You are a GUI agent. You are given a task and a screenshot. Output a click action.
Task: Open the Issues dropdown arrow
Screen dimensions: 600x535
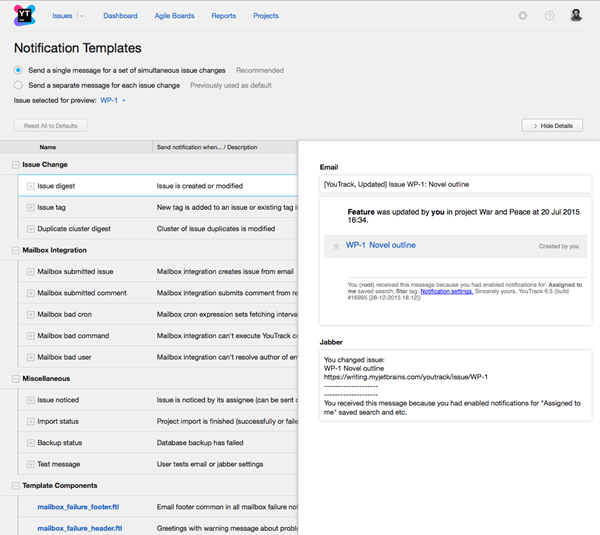tap(81, 16)
